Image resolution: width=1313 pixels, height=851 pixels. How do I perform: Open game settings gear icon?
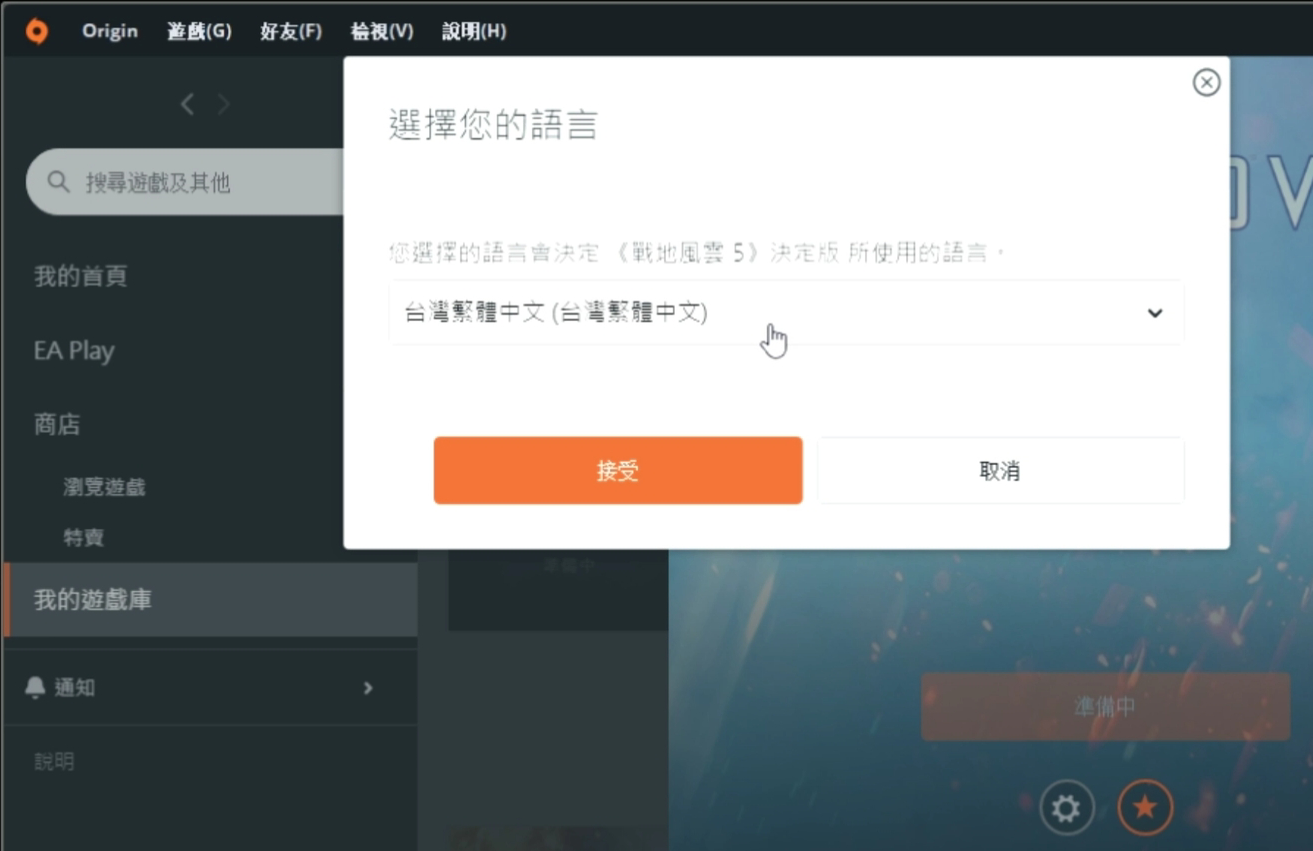point(1067,807)
